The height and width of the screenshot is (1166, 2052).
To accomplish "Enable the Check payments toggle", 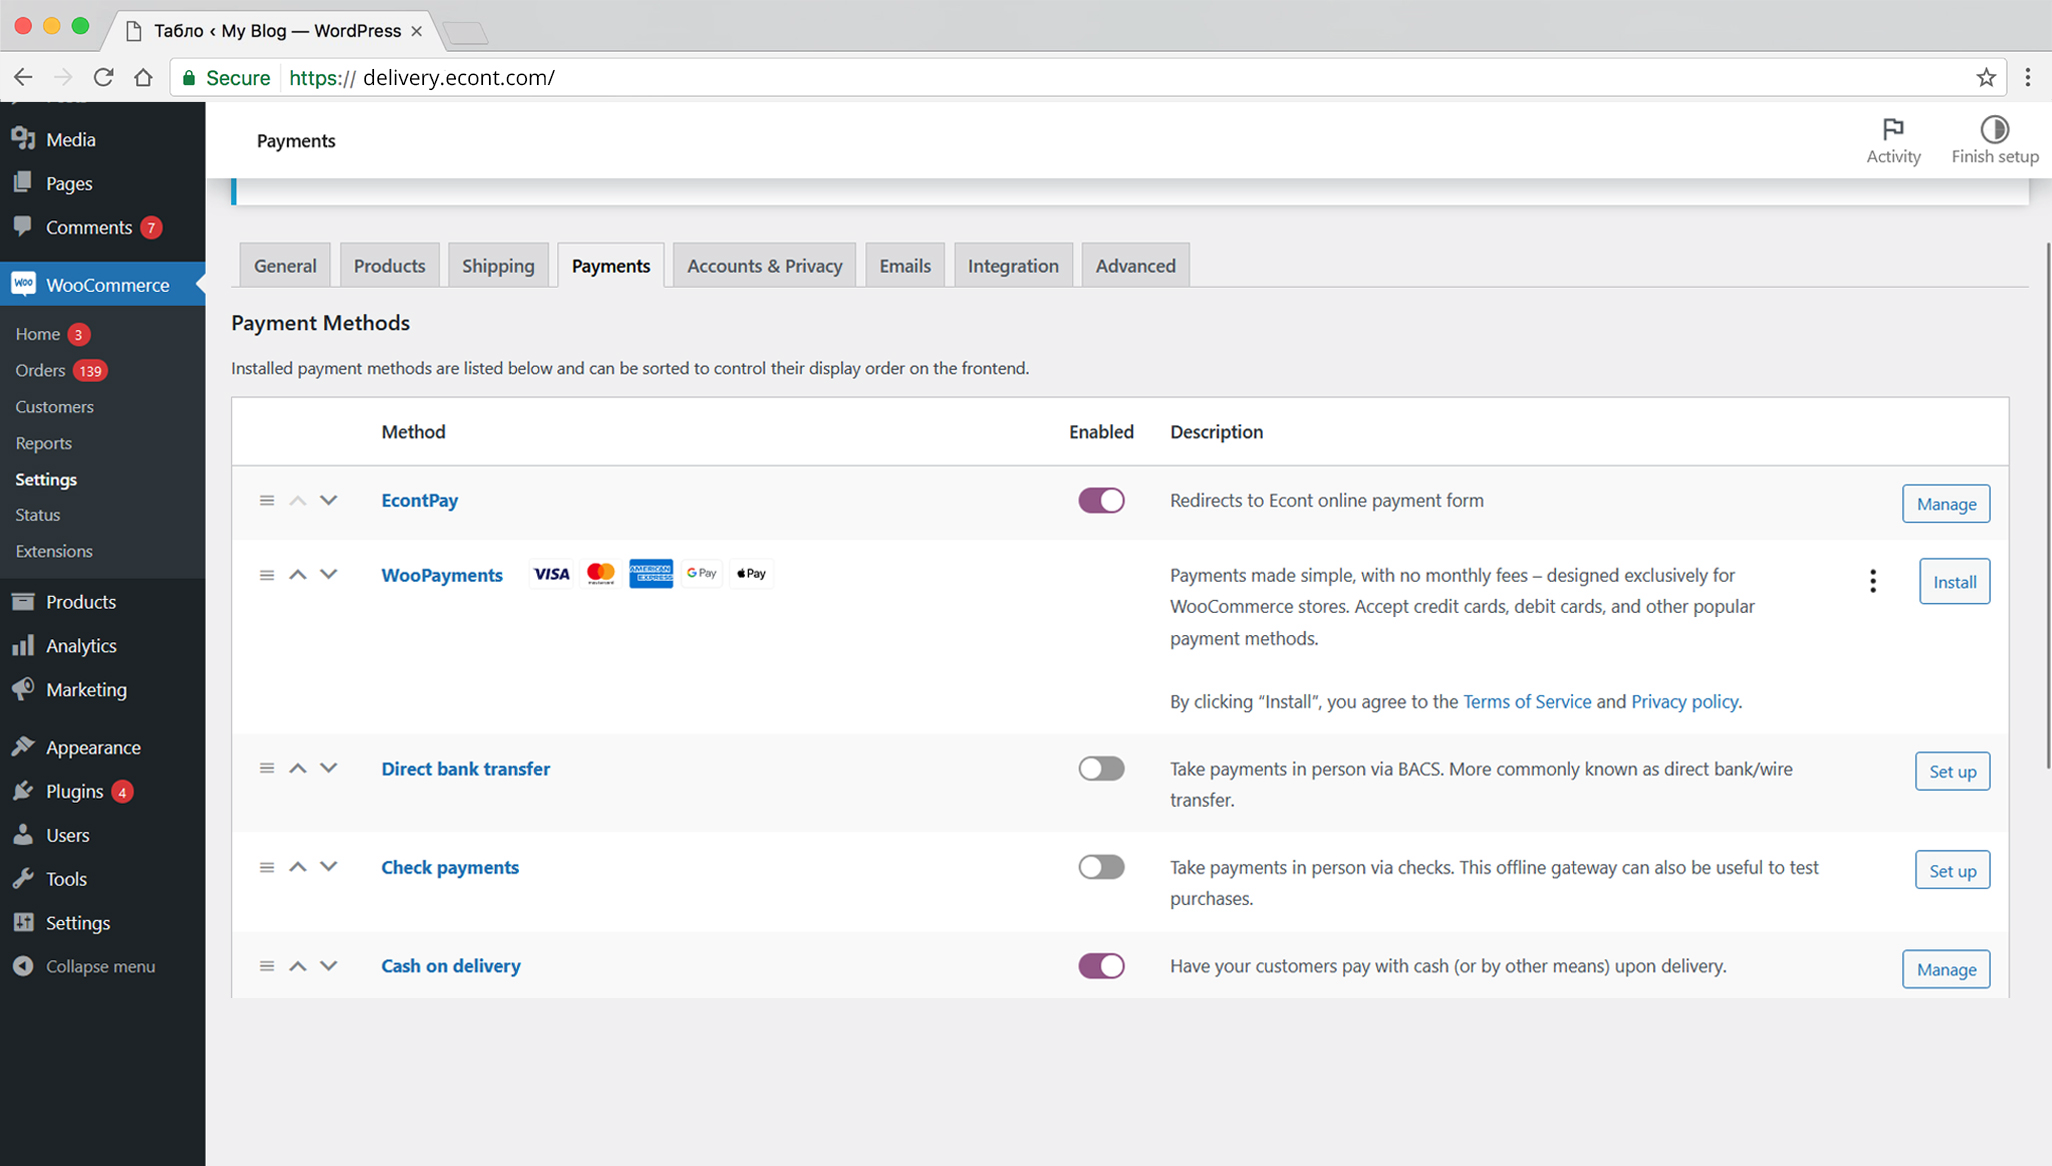I will tap(1101, 867).
